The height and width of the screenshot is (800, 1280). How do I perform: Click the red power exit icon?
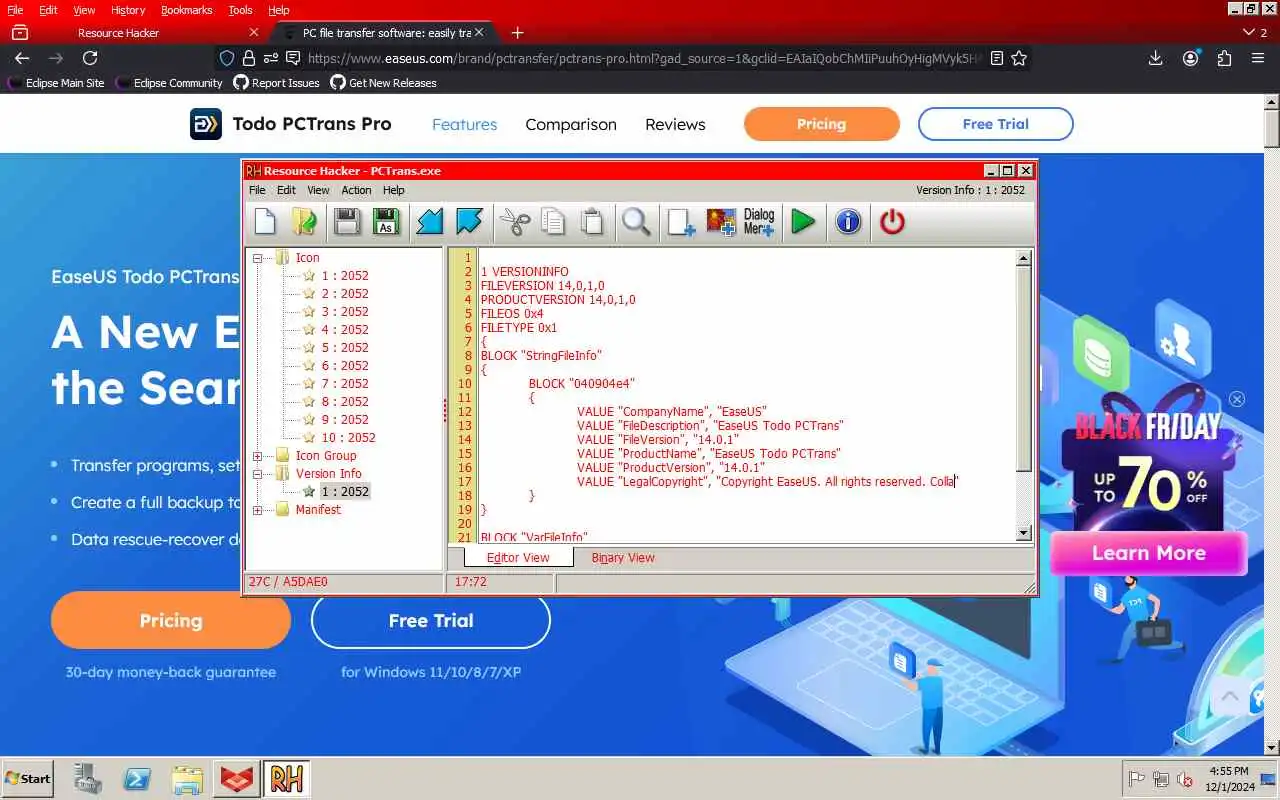[892, 221]
